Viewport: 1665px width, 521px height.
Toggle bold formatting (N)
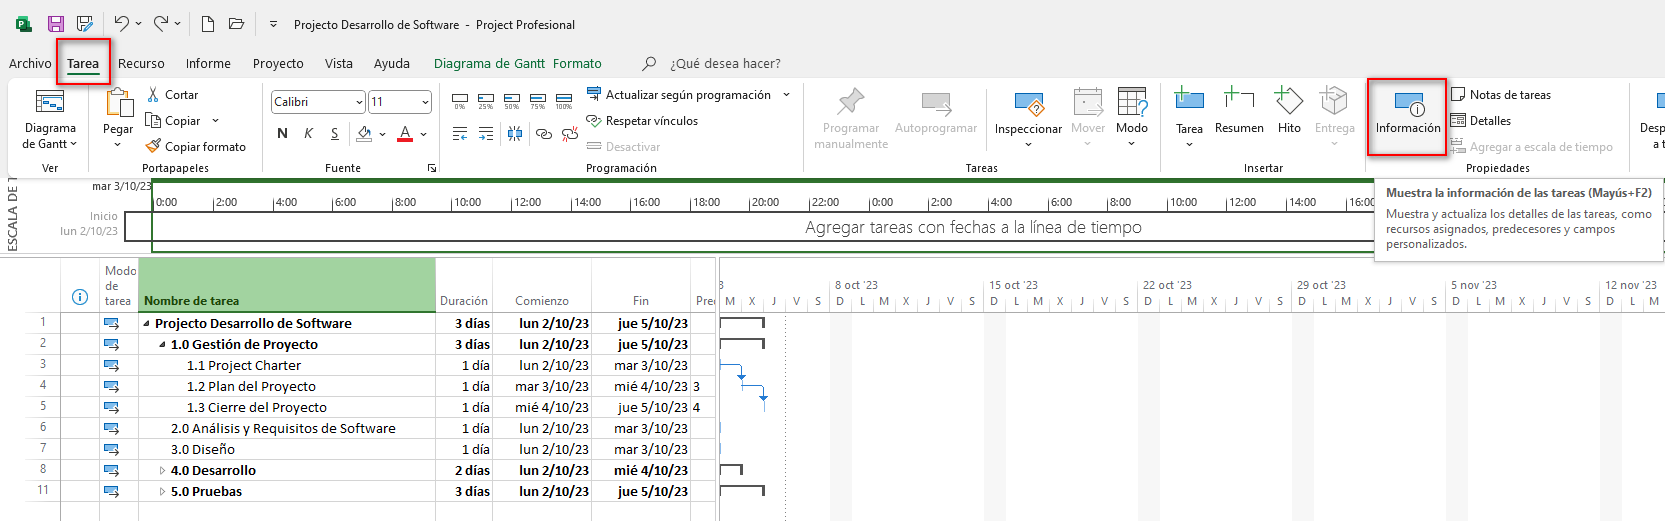[x=282, y=134]
